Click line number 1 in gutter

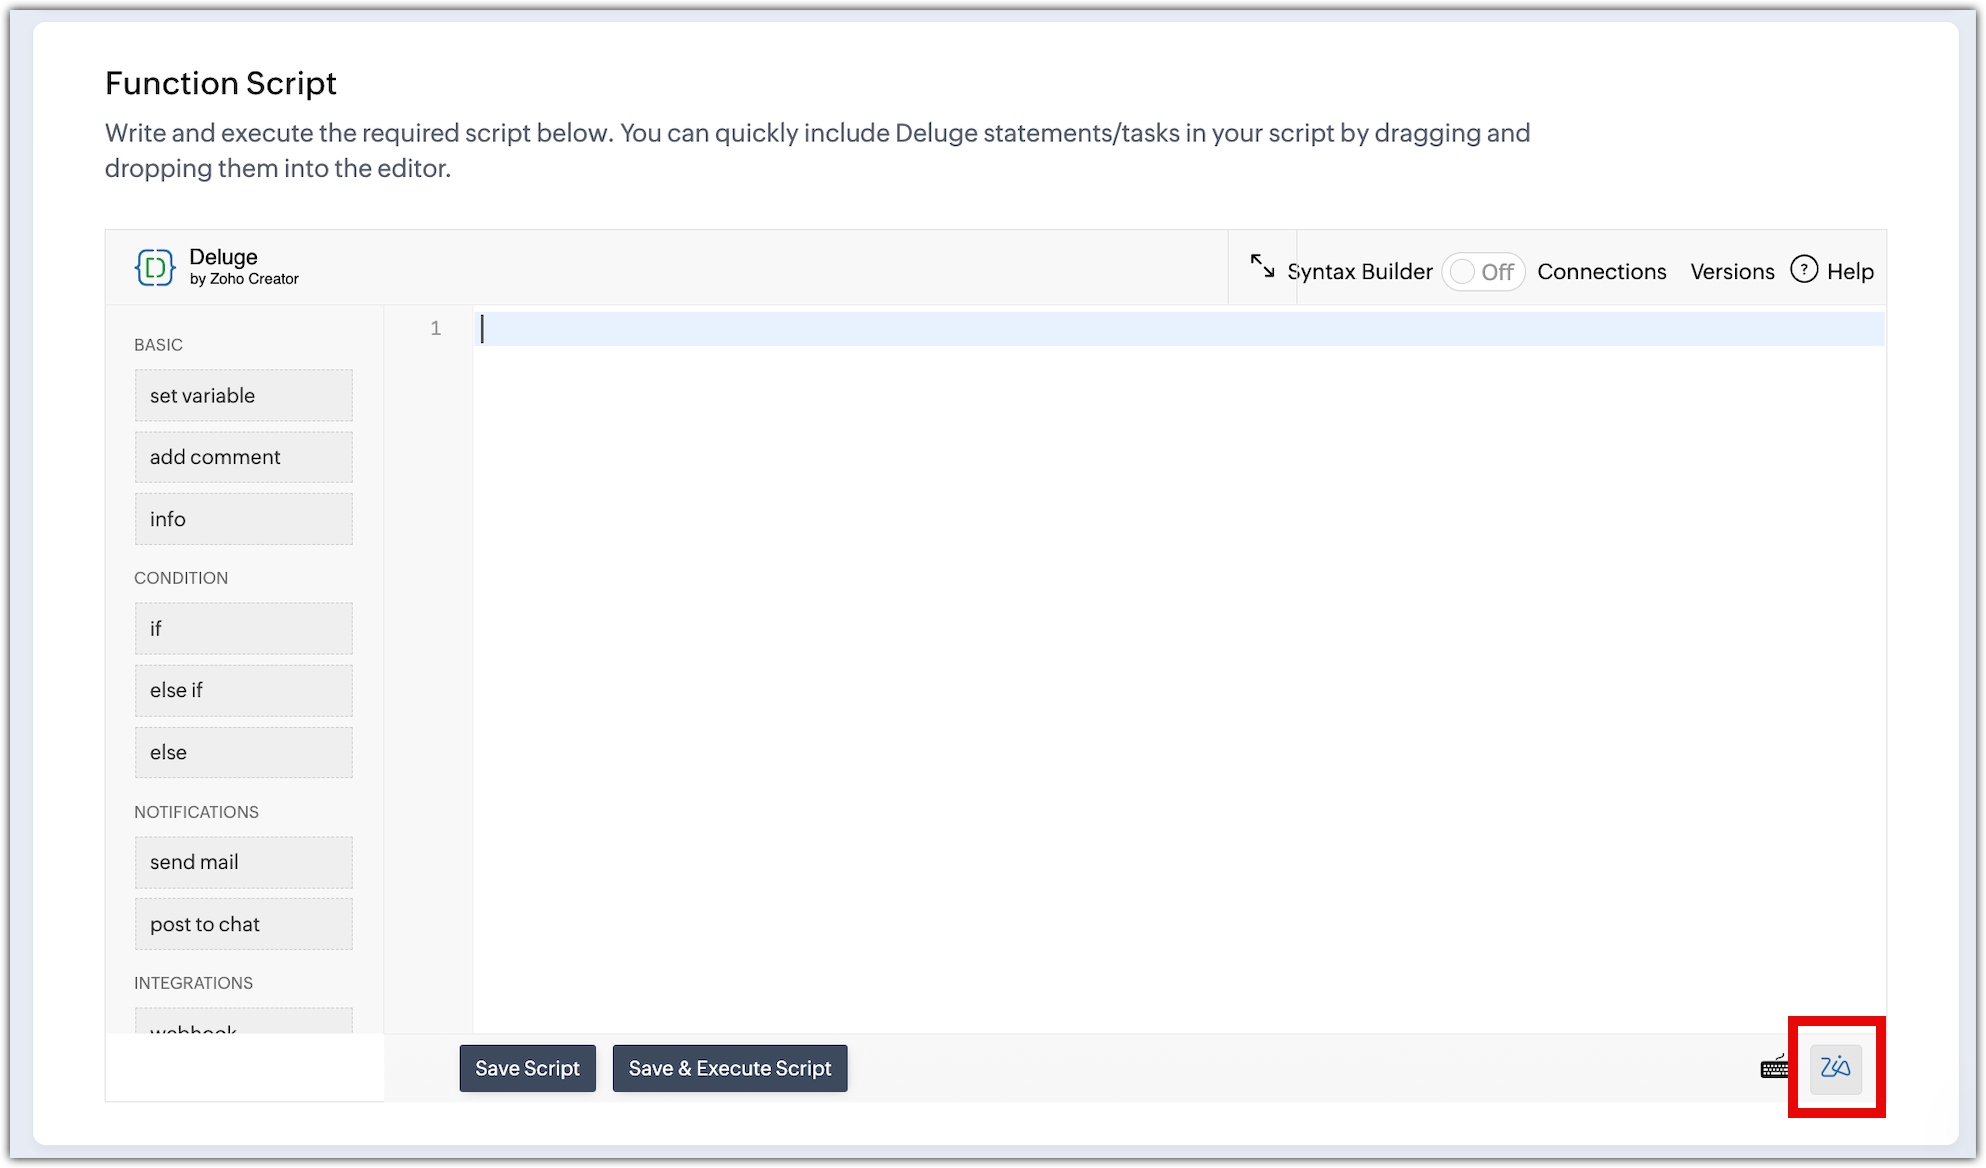436,329
